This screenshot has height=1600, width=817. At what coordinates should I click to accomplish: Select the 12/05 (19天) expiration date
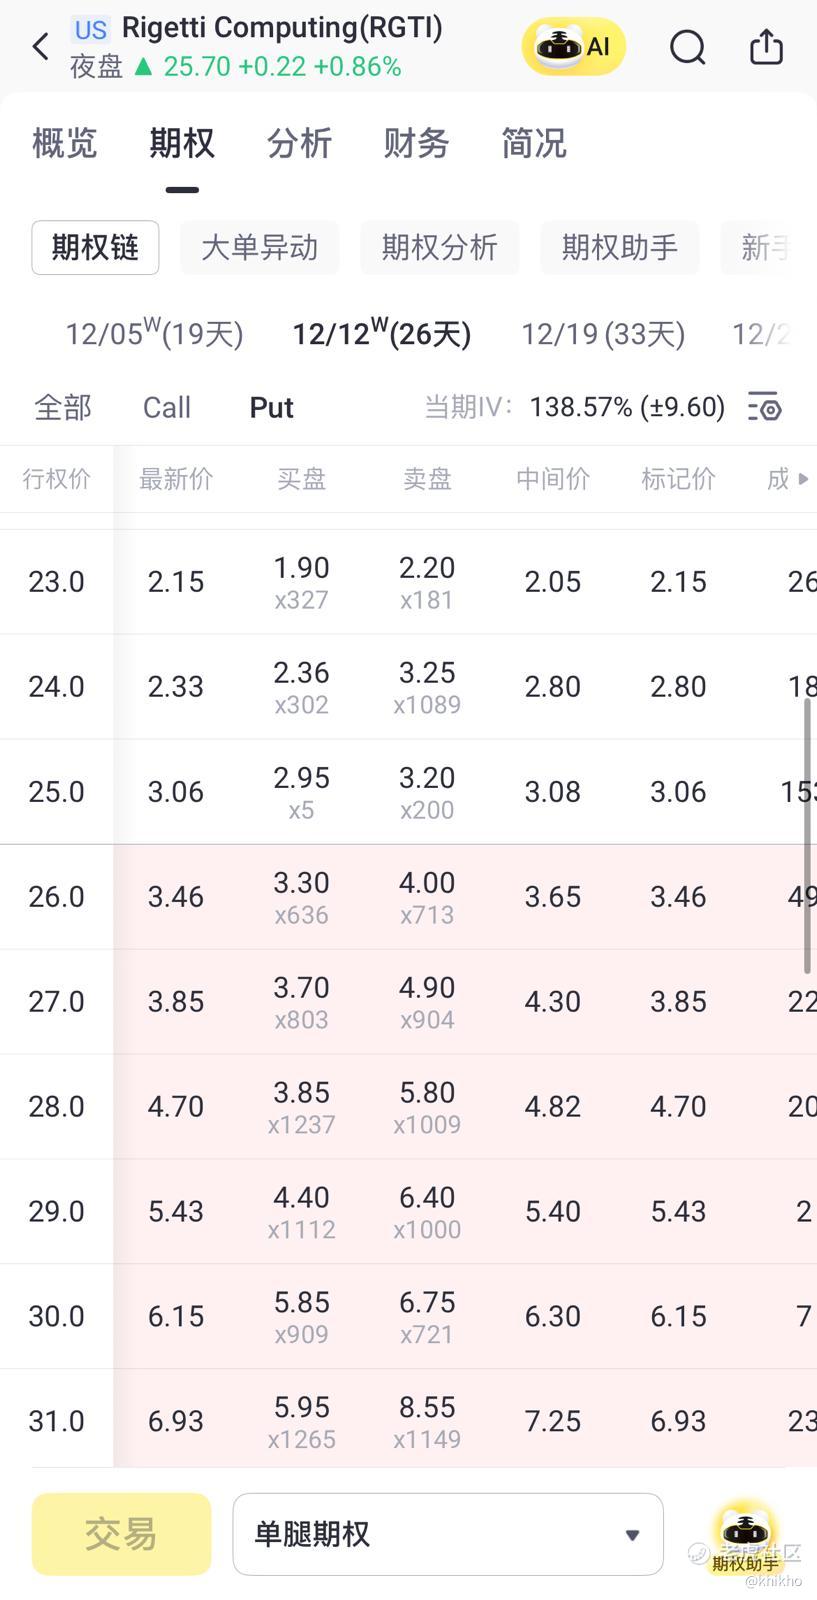pyautogui.click(x=154, y=333)
